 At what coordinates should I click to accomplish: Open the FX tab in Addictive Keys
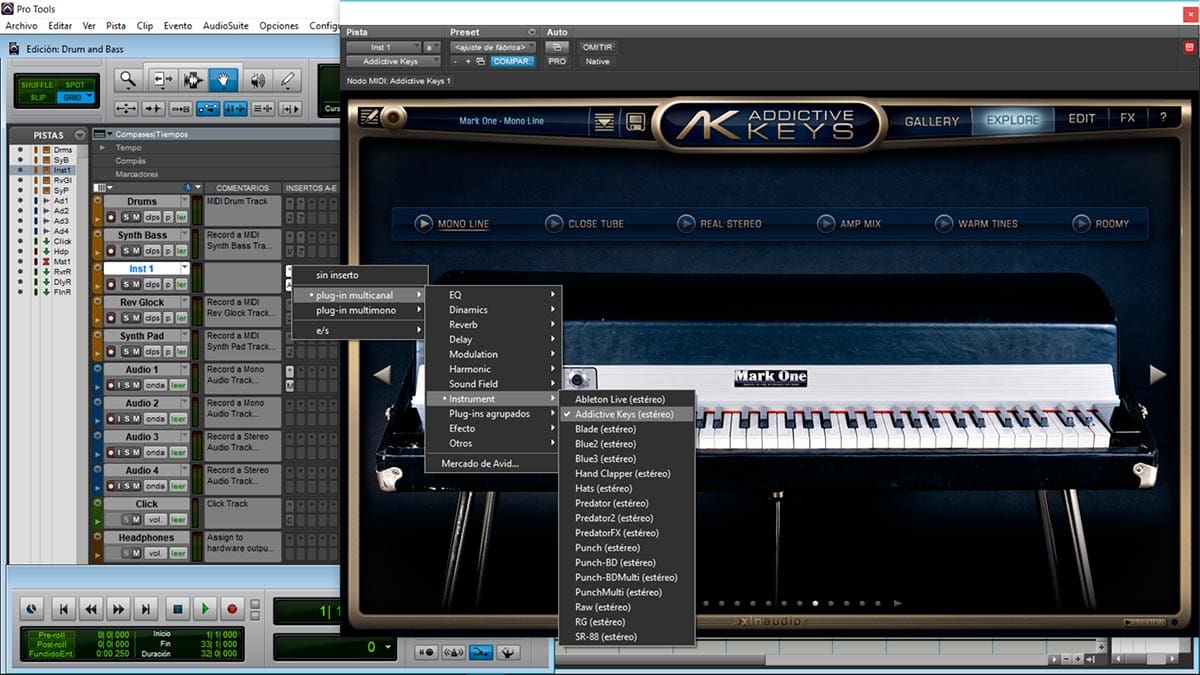1127,118
